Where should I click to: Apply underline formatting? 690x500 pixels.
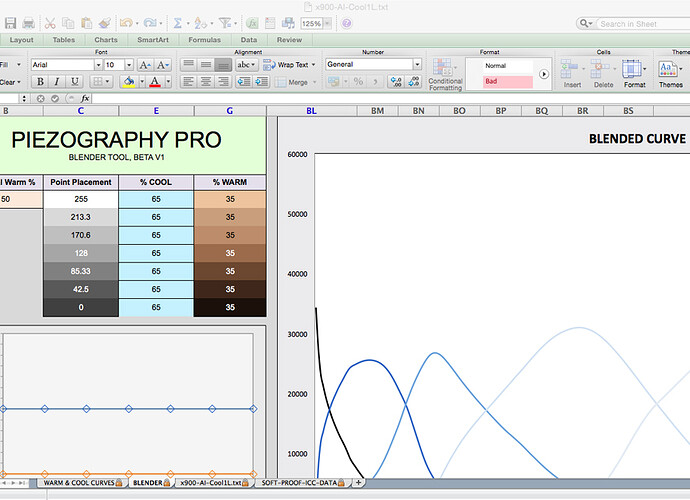74,81
